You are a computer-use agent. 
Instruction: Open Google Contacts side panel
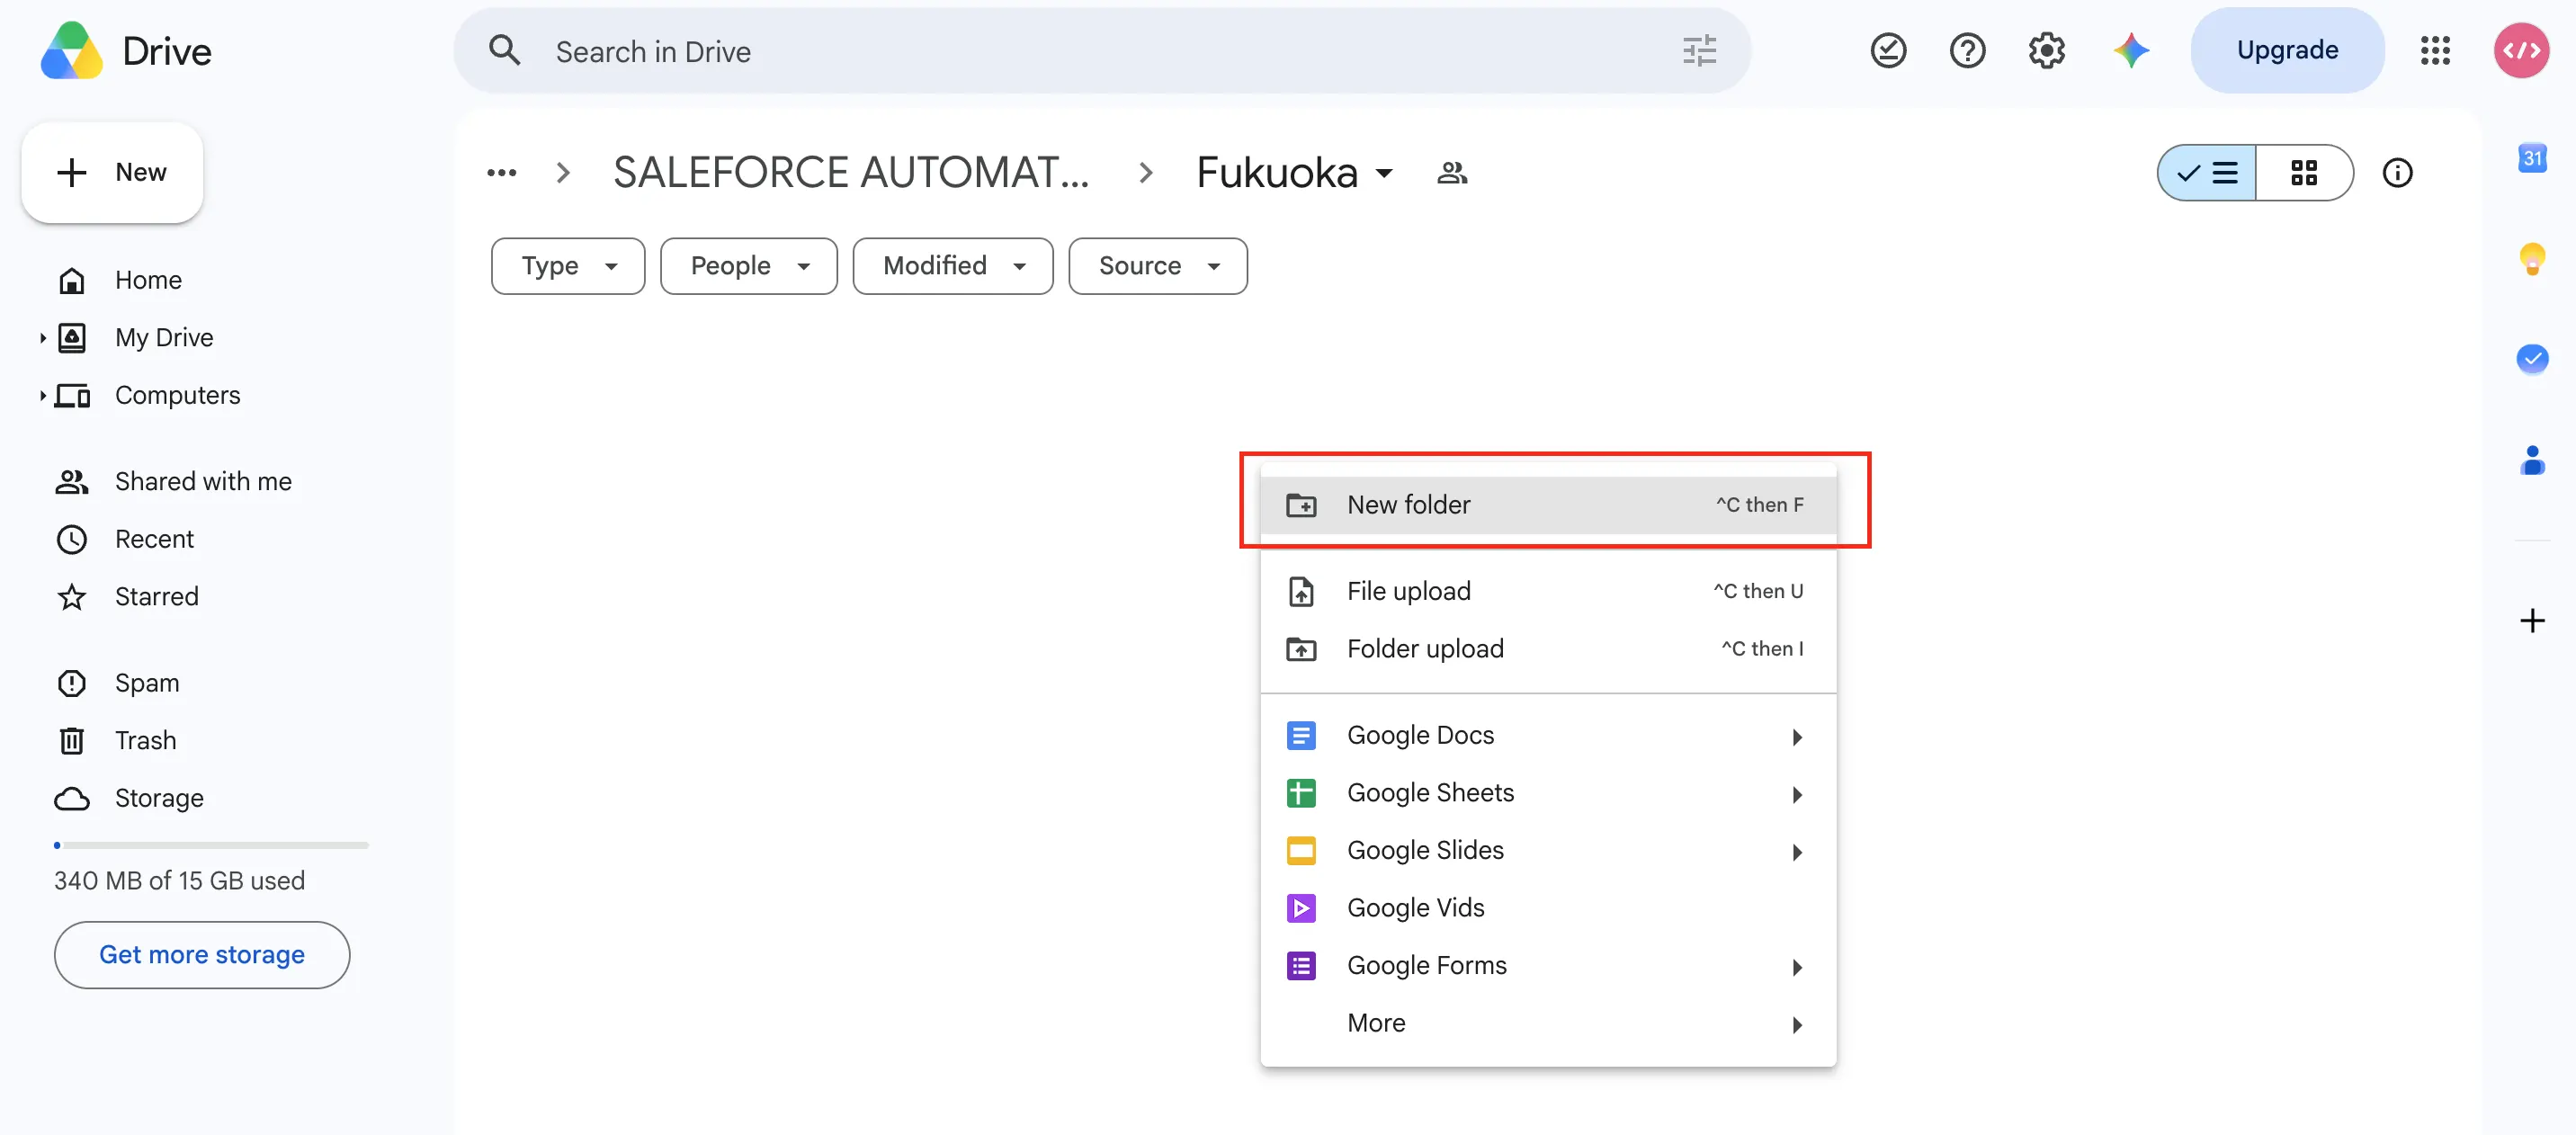click(2532, 460)
